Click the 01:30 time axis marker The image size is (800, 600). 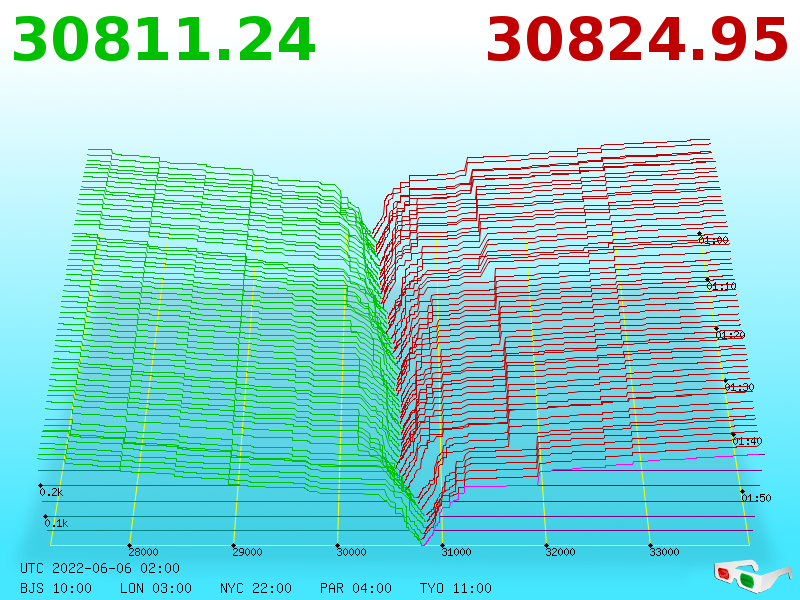740,387
